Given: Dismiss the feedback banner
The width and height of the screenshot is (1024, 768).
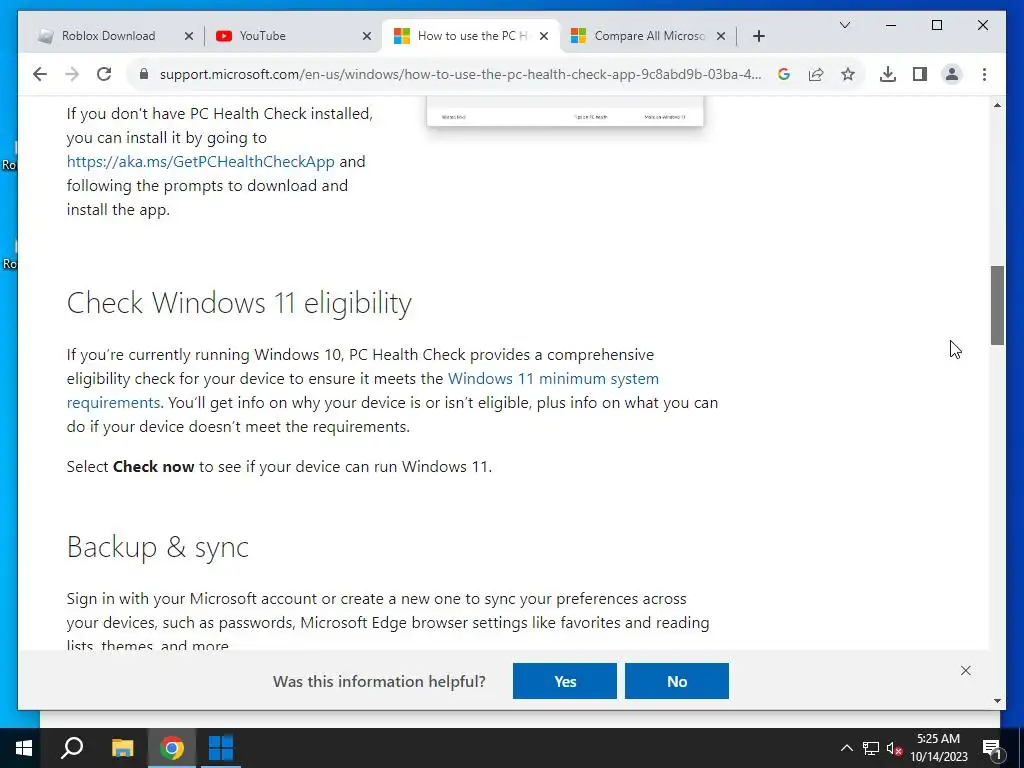Looking at the screenshot, I should 966,671.
